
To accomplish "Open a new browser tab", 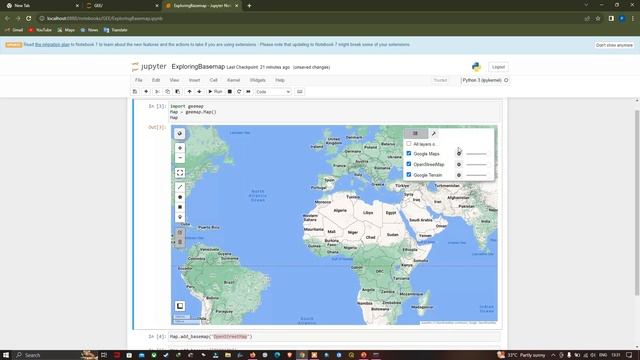I will [x=249, y=6].
